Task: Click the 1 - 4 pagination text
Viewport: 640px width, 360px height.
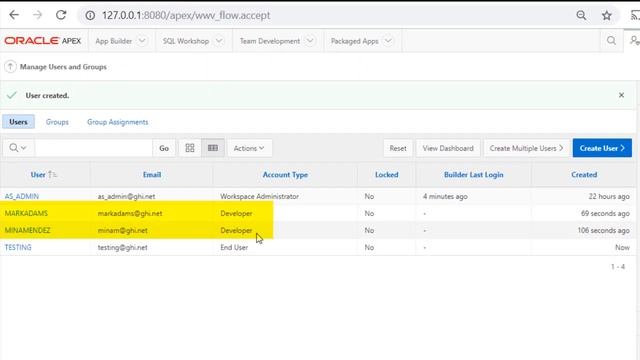Action: pos(618,267)
